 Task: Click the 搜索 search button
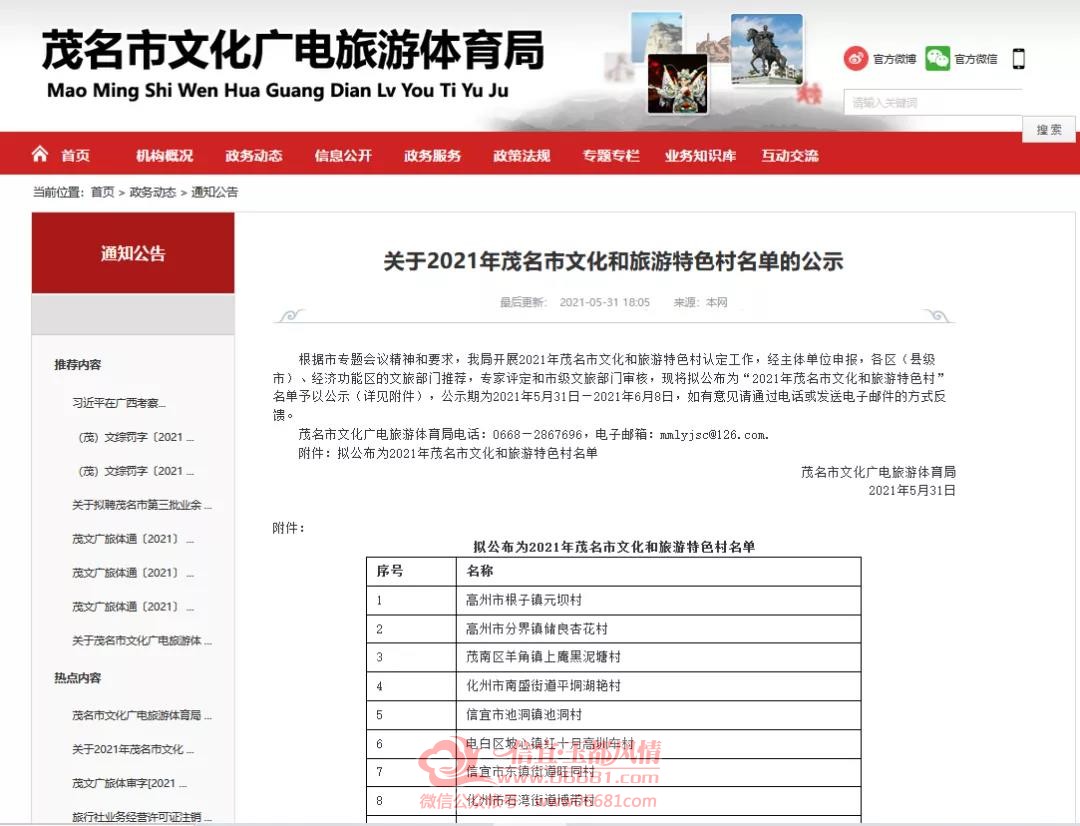(x=1049, y=130)
